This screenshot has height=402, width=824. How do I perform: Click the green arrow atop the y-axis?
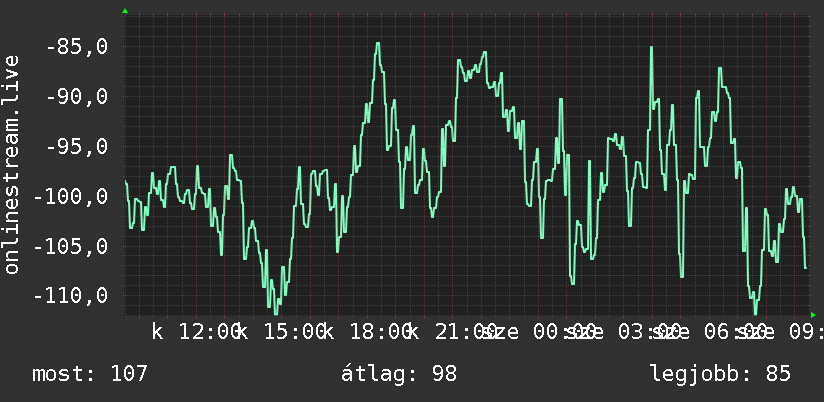125,11
